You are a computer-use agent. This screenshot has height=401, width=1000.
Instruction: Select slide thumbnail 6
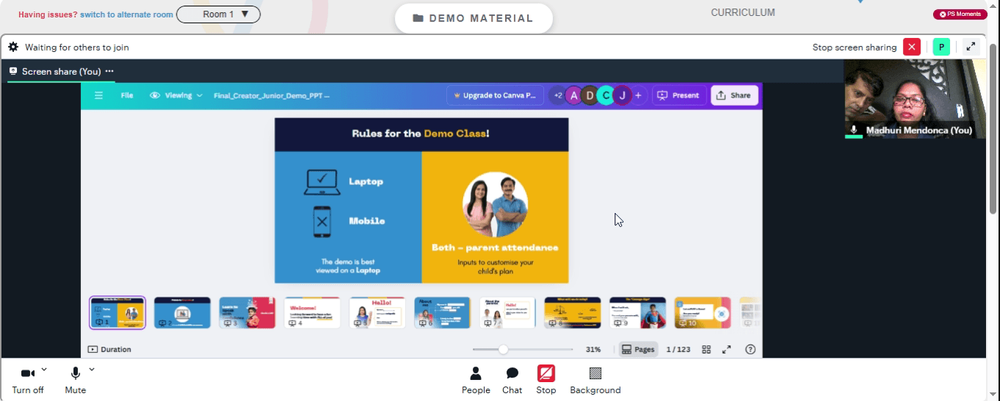[x=443, y=313]
